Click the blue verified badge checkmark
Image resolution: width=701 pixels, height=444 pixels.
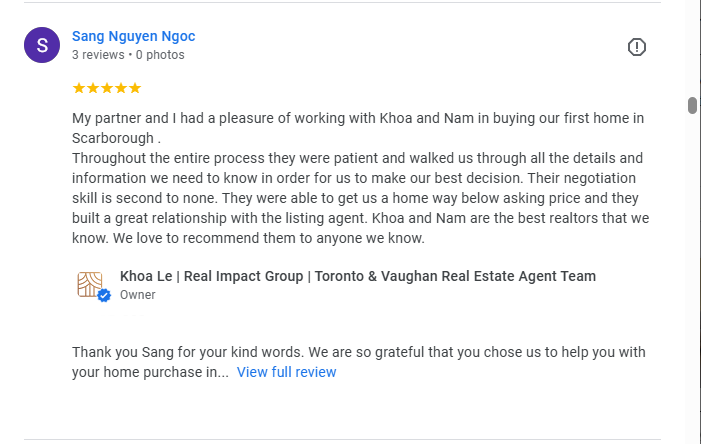point(104,296)
